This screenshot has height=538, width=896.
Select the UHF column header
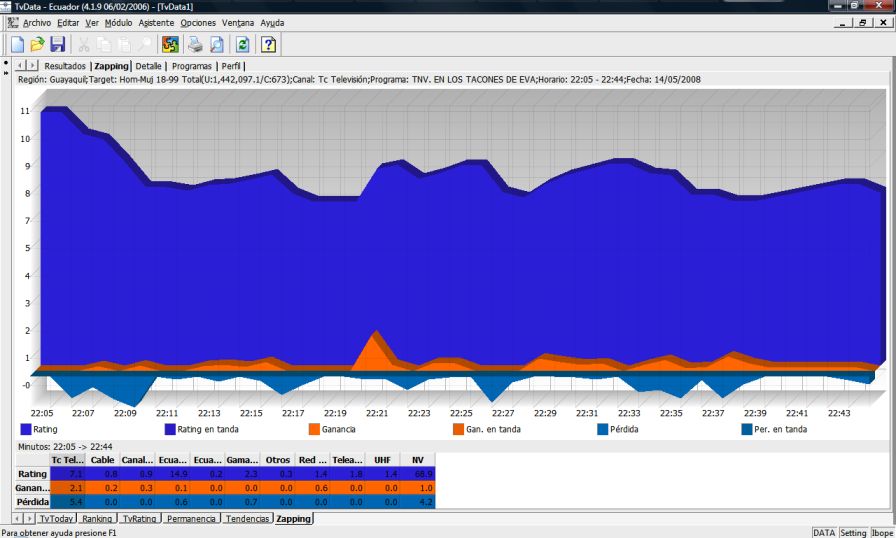pos(382,460)
